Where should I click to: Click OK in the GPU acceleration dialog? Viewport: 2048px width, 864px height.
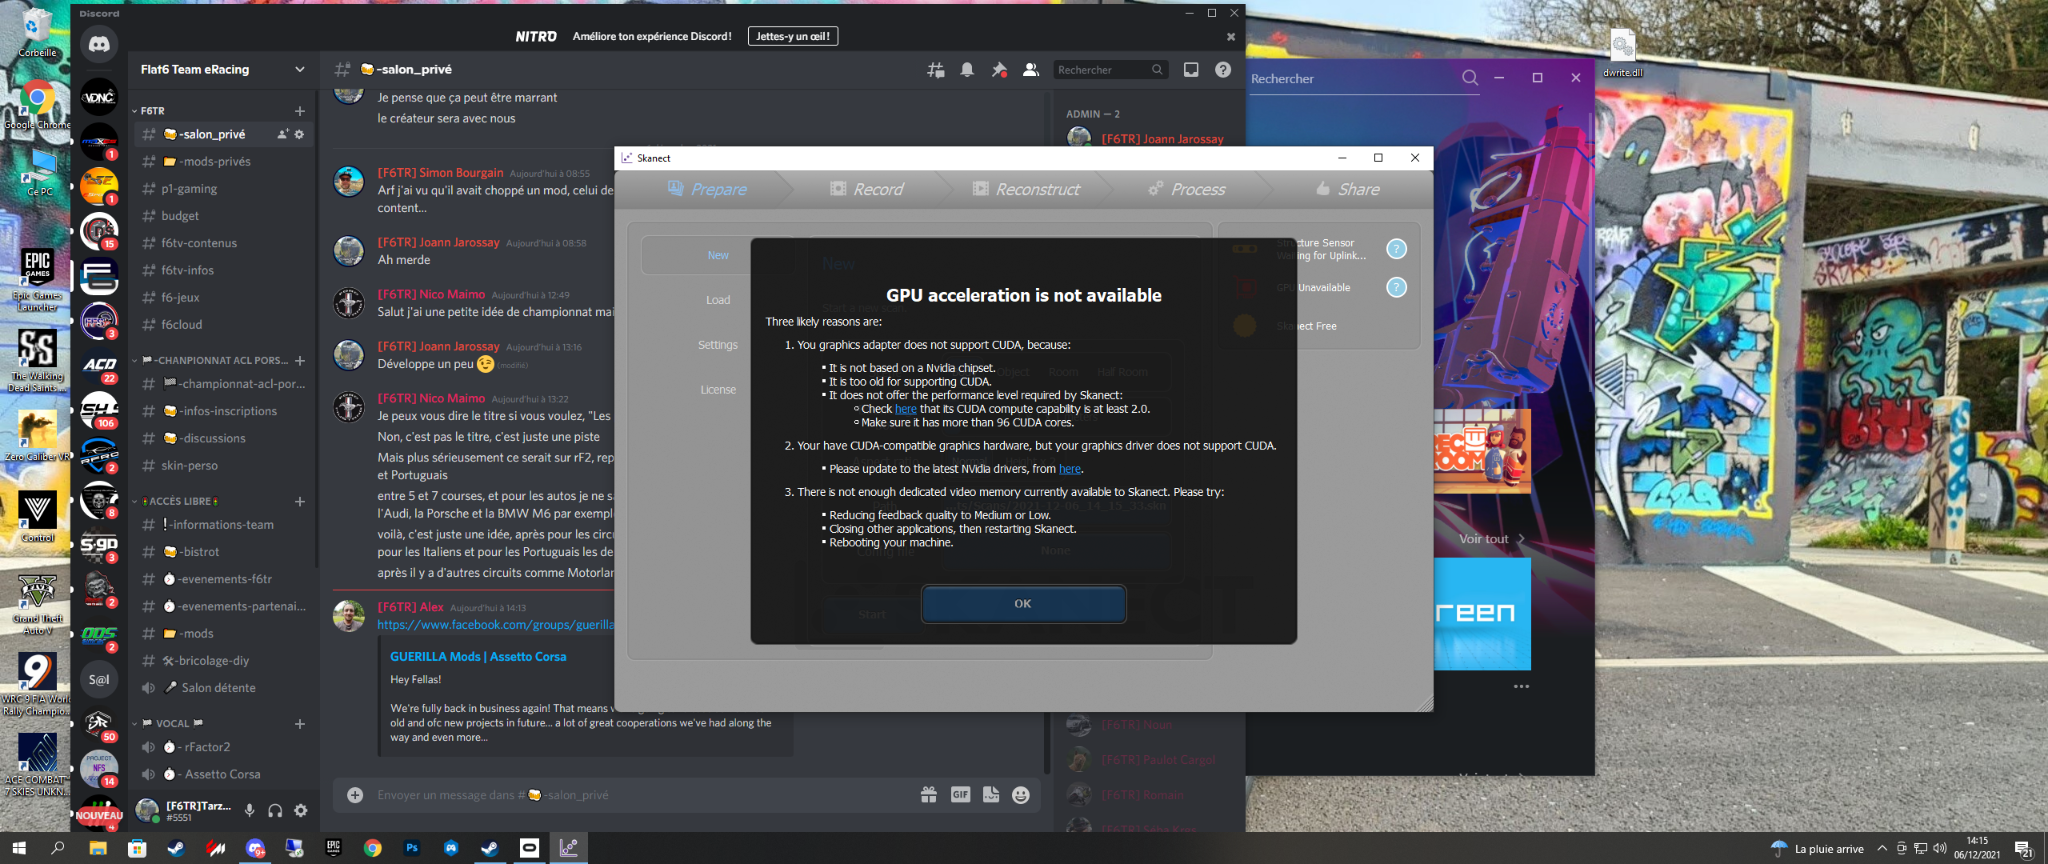pos(1023,604)
